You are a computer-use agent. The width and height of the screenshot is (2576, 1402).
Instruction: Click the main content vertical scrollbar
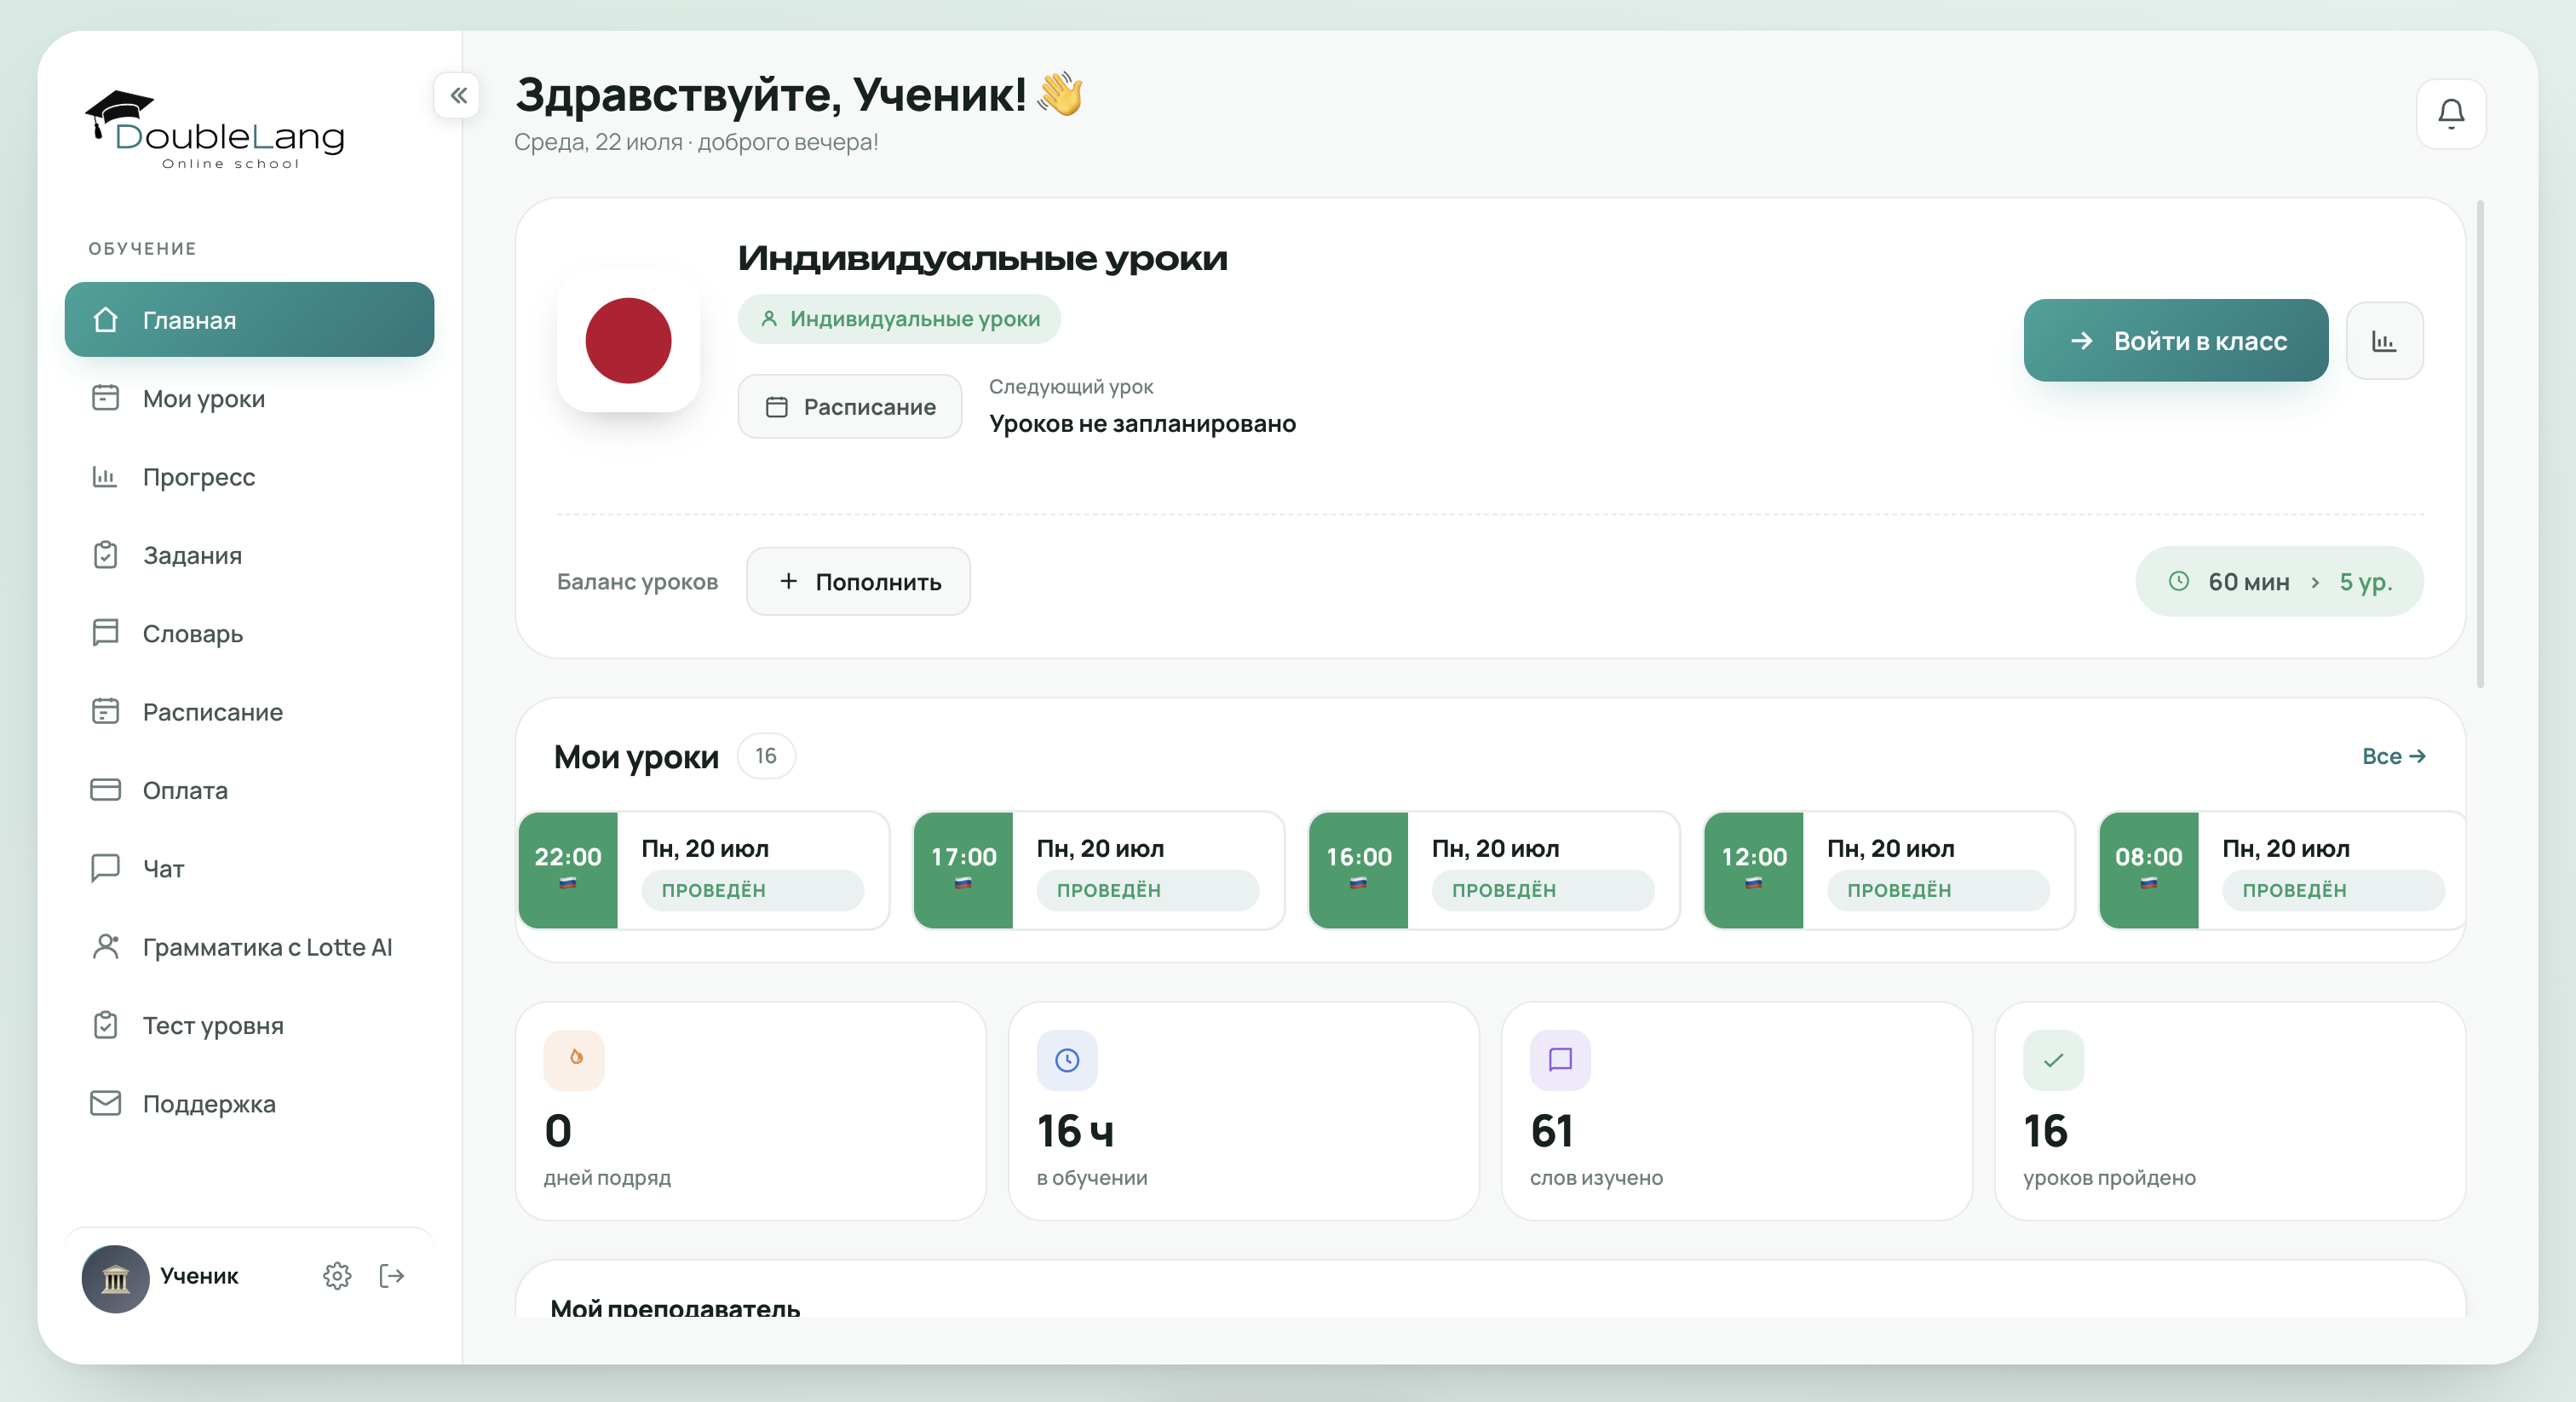[2480, 444]
